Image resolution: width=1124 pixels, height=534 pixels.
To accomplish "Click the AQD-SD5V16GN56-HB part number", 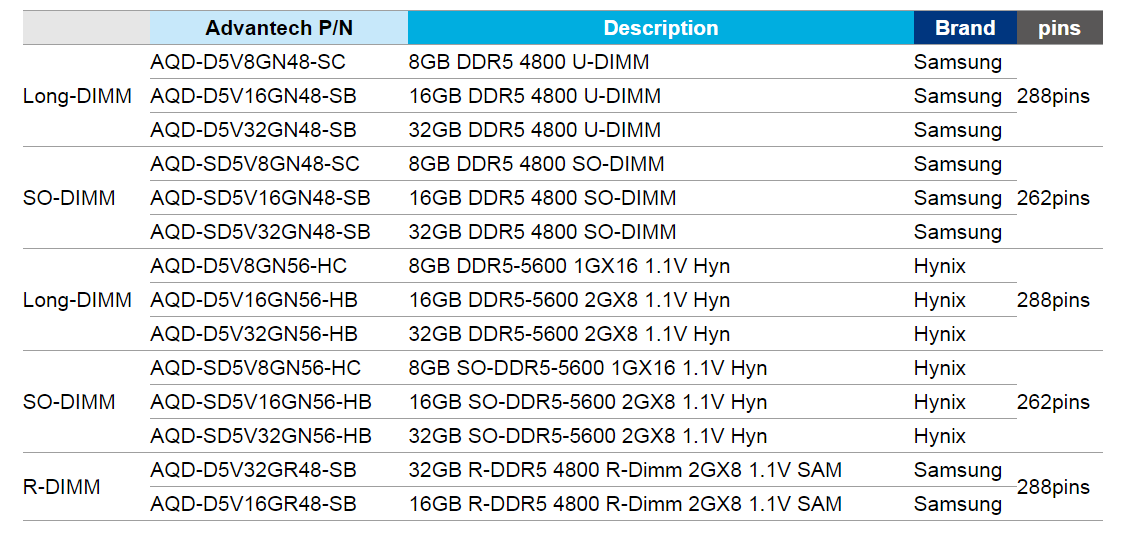I will (x=261, y=402).
